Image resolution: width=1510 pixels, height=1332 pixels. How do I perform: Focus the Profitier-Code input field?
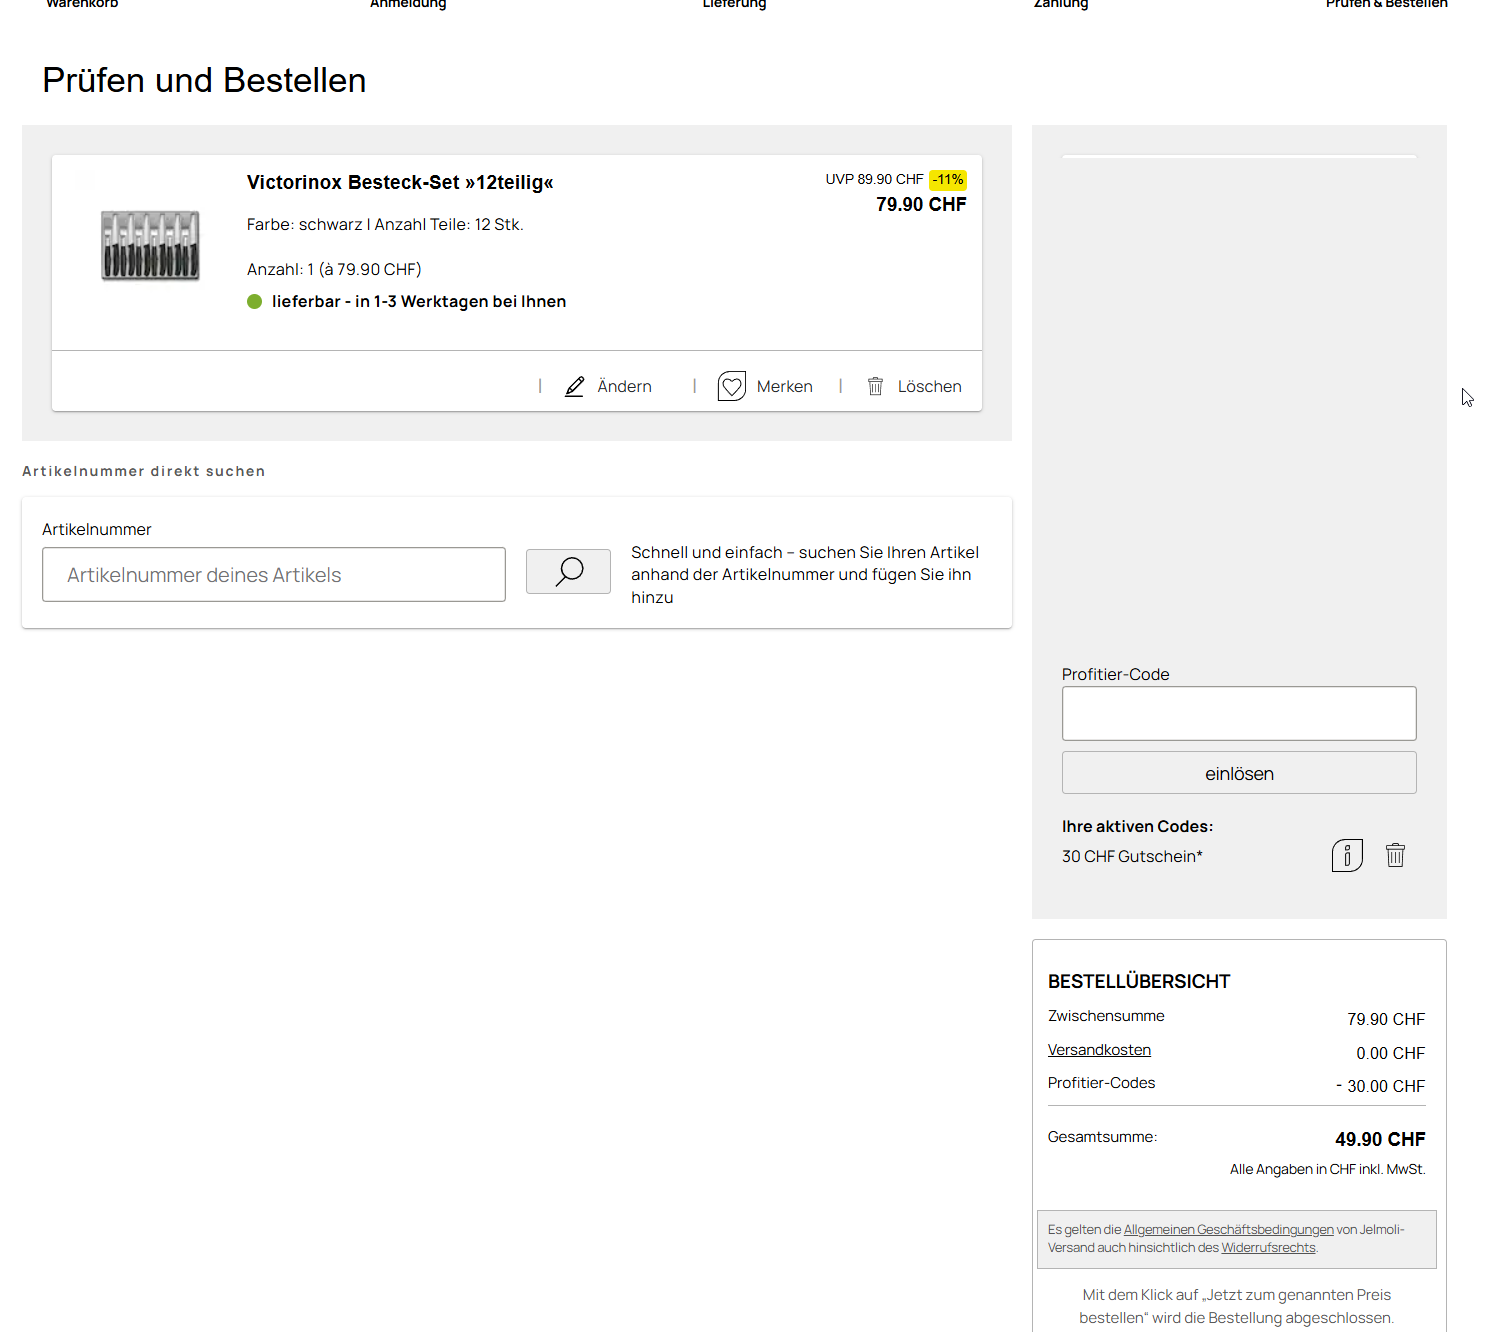click(1239, 713)
